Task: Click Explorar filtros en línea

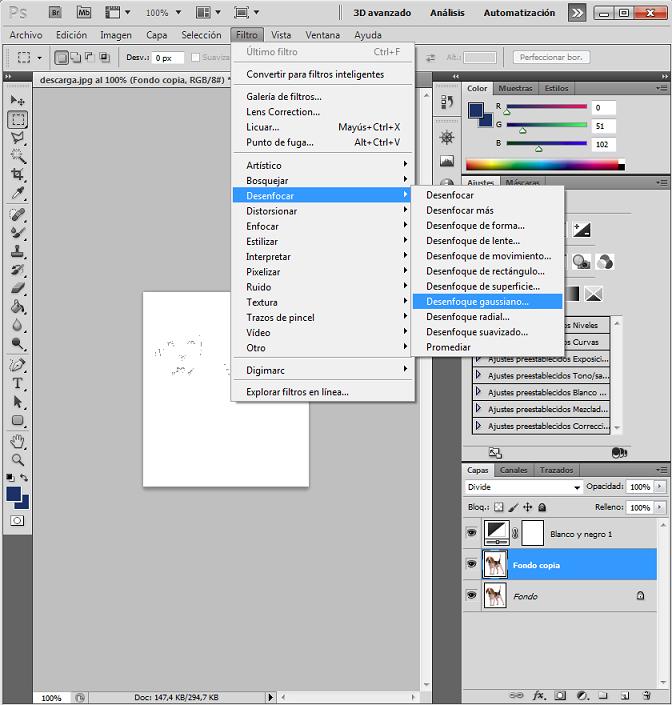Action: [297, 392]
